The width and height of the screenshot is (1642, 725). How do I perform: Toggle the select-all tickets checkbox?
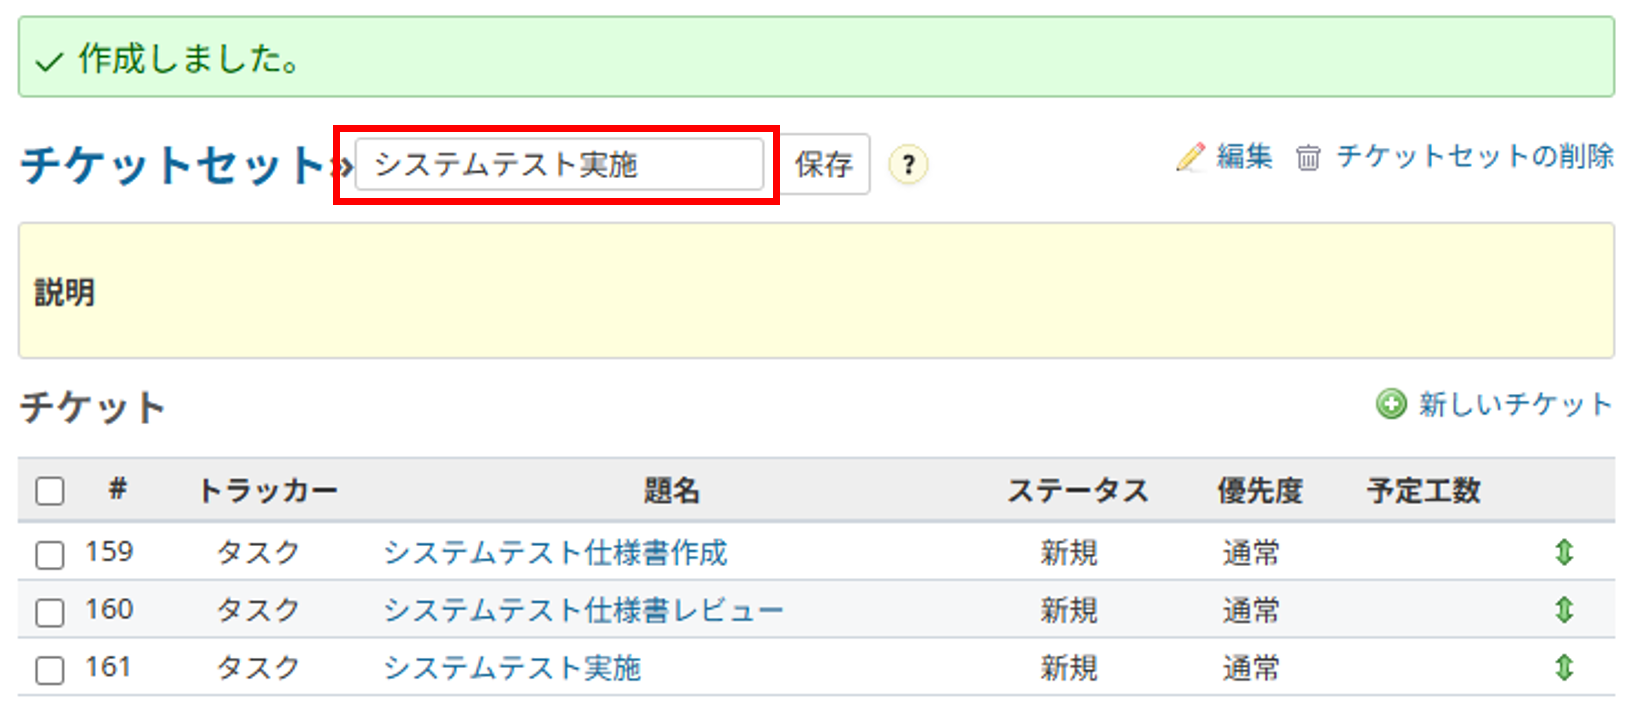(50, 491)
